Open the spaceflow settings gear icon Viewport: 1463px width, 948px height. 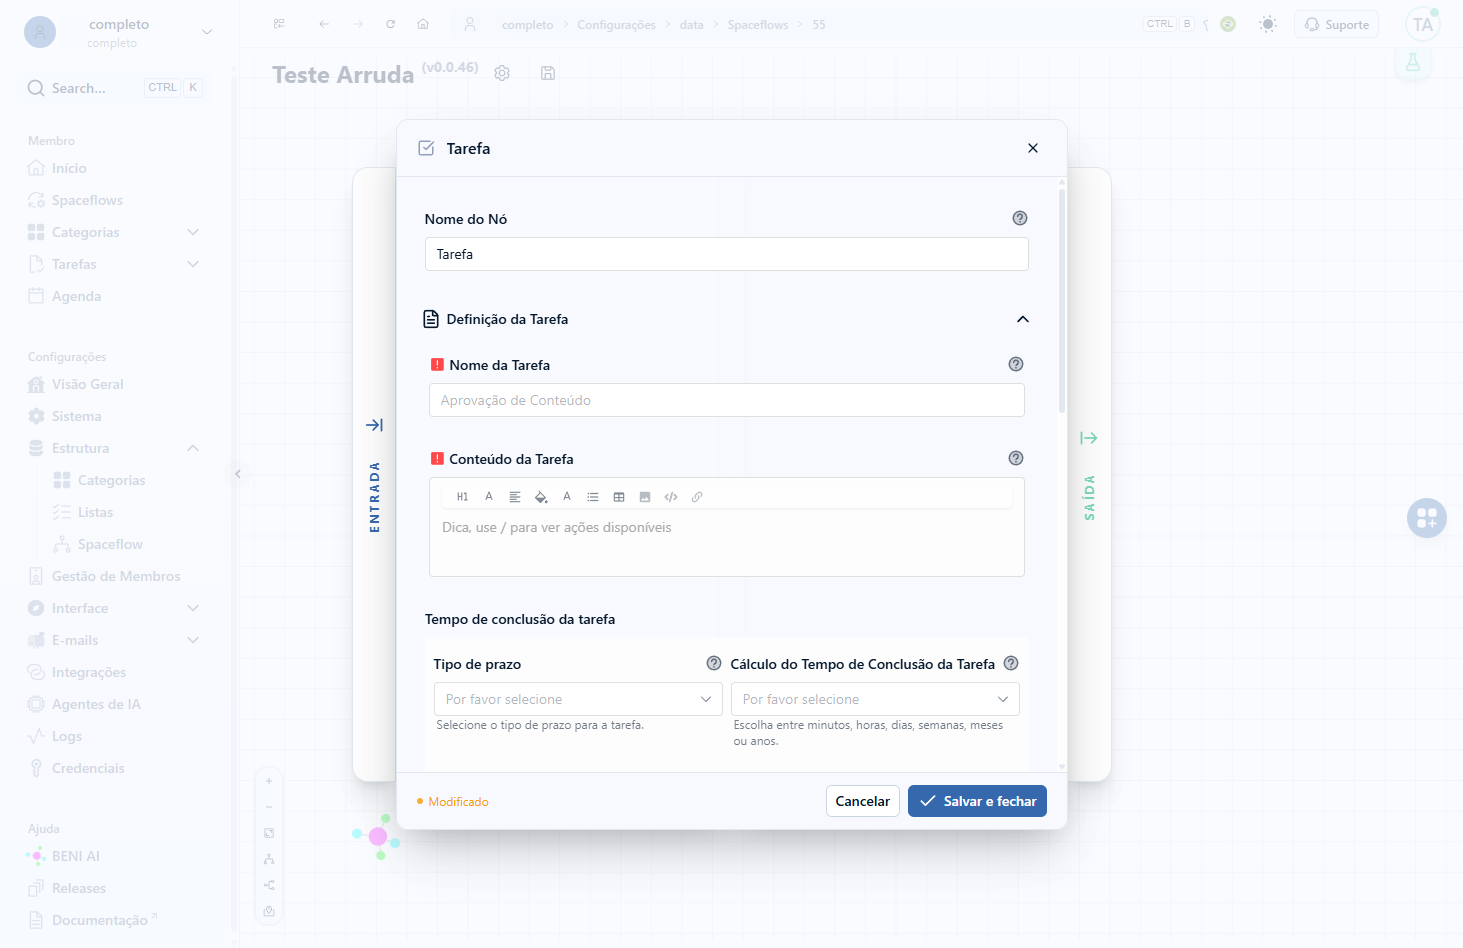coord(502,73)
